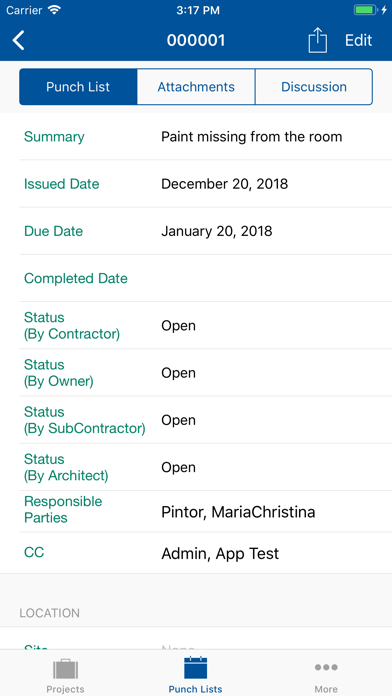392x696 pixels.
Task: Open the share icon in header
Action: point(317,40)
